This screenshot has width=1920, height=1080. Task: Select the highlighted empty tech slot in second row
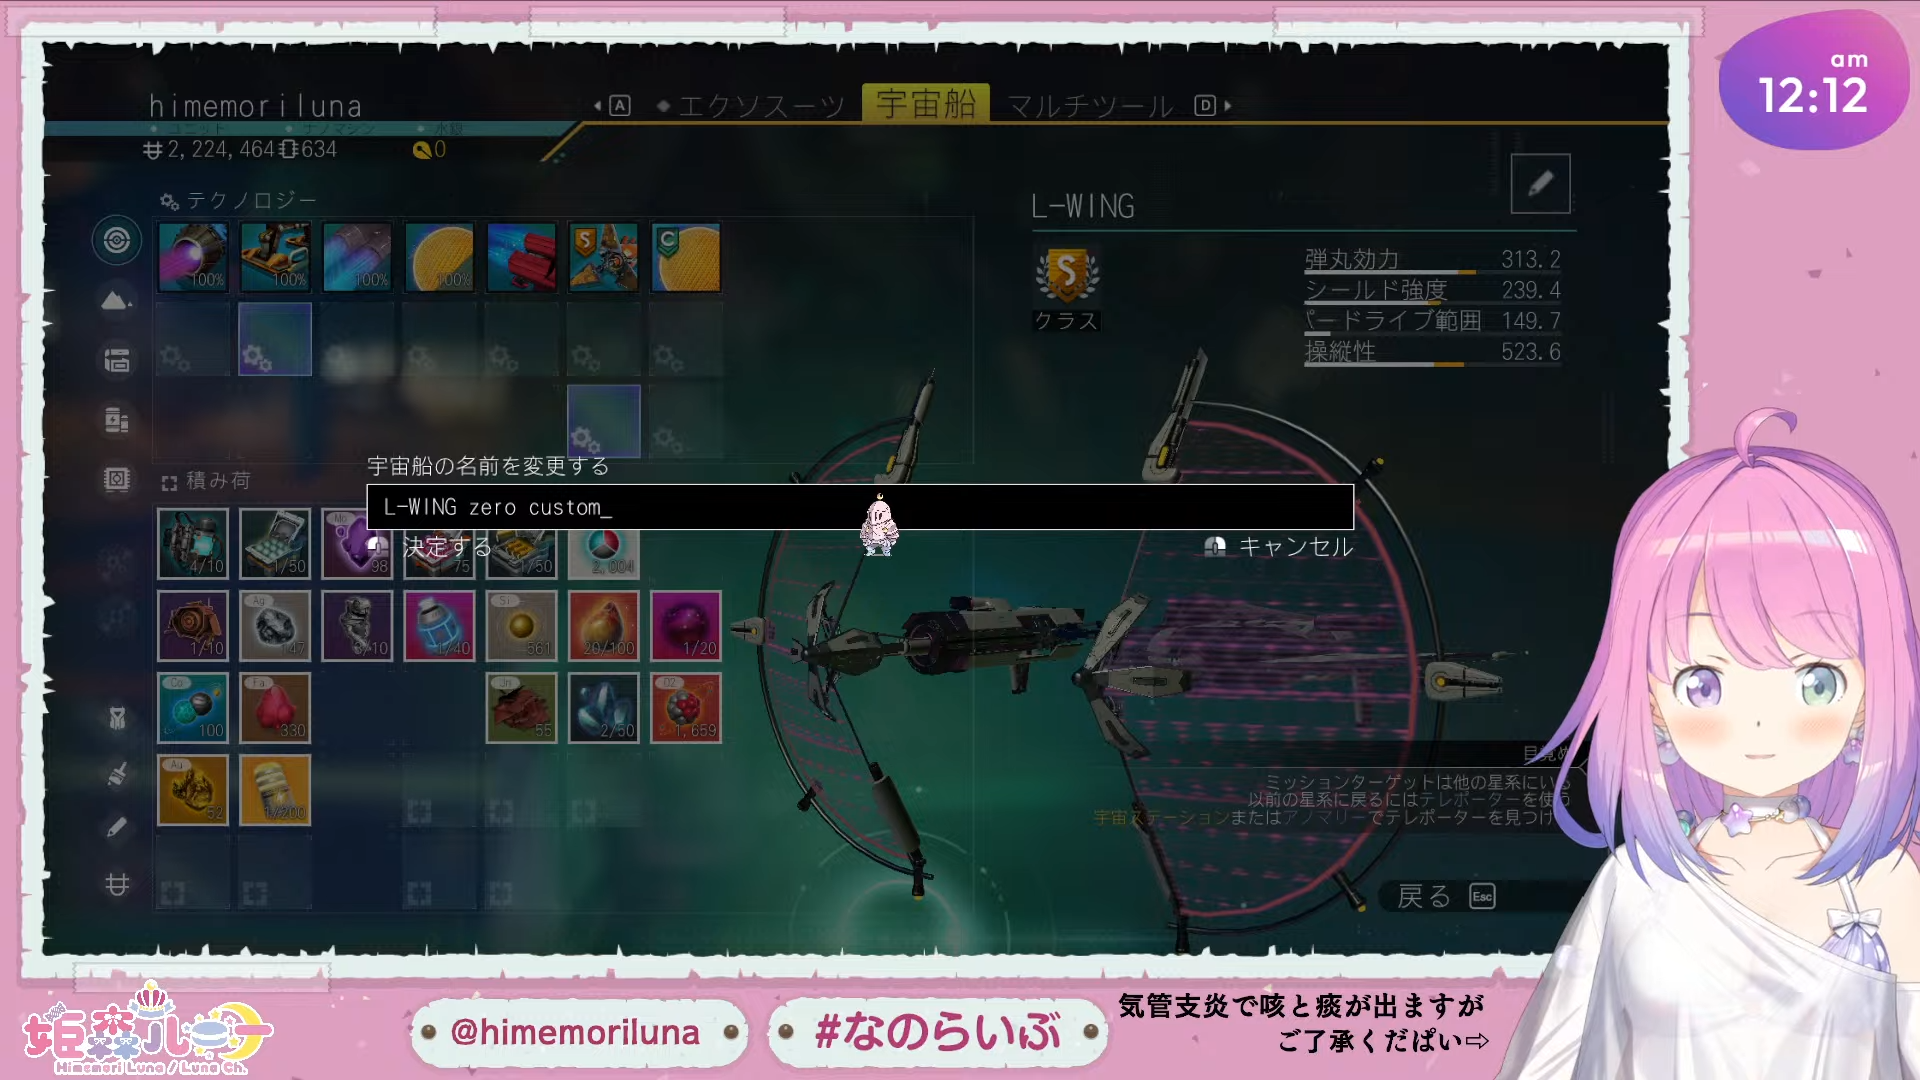[x=275, y=339]
